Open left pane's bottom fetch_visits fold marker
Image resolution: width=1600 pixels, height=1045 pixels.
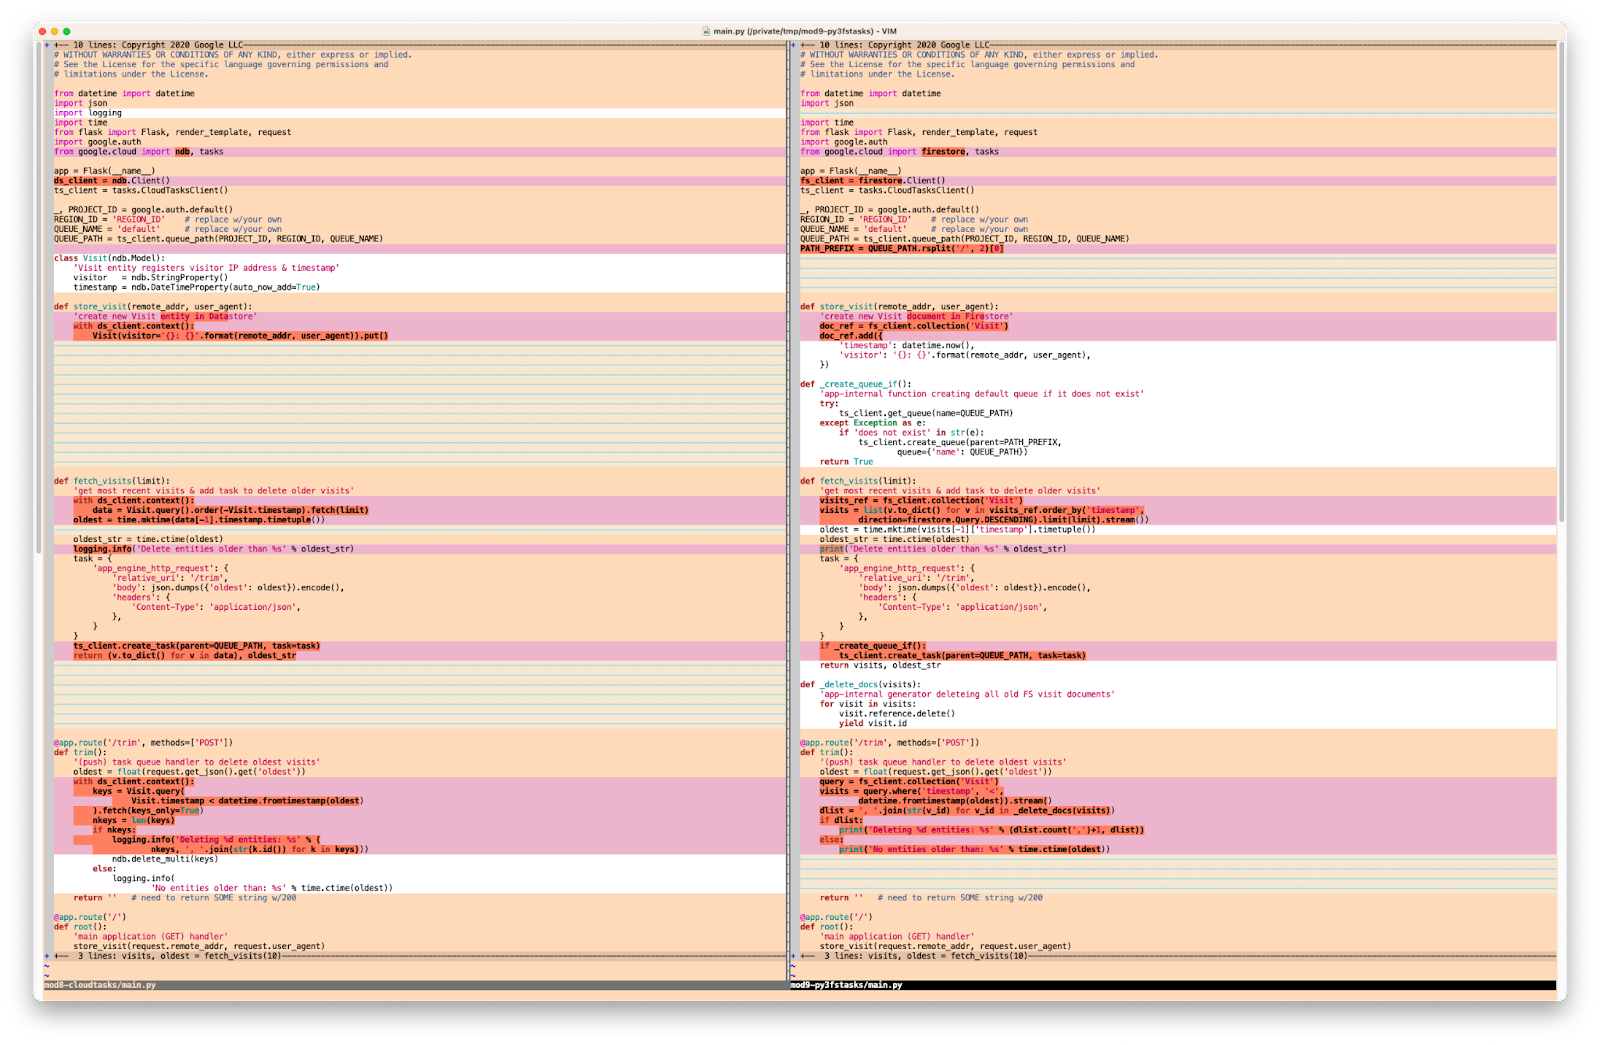[x=47, y=956]
